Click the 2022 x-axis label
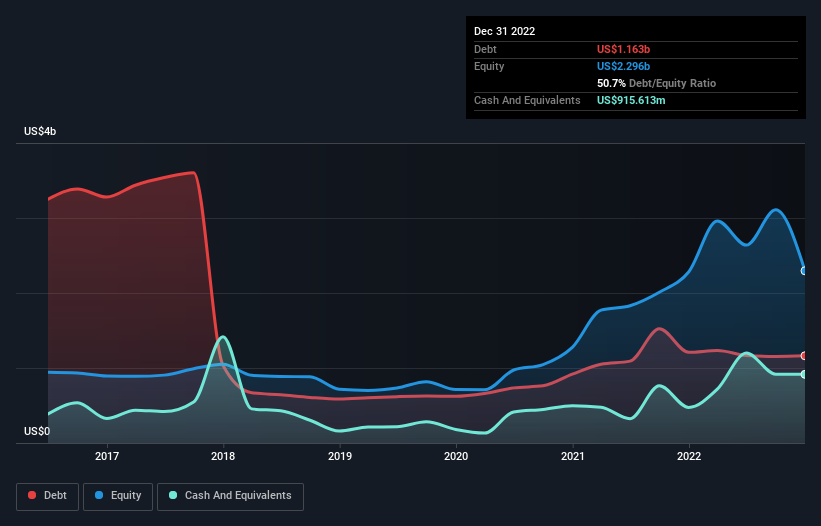This screenshot has width=821, height=526. [x=689, y=456]
